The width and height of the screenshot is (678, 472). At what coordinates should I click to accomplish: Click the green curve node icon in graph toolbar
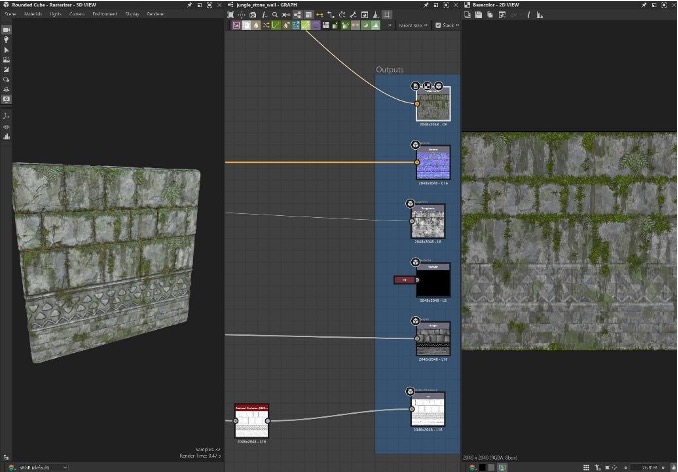[x=276, y=25]
